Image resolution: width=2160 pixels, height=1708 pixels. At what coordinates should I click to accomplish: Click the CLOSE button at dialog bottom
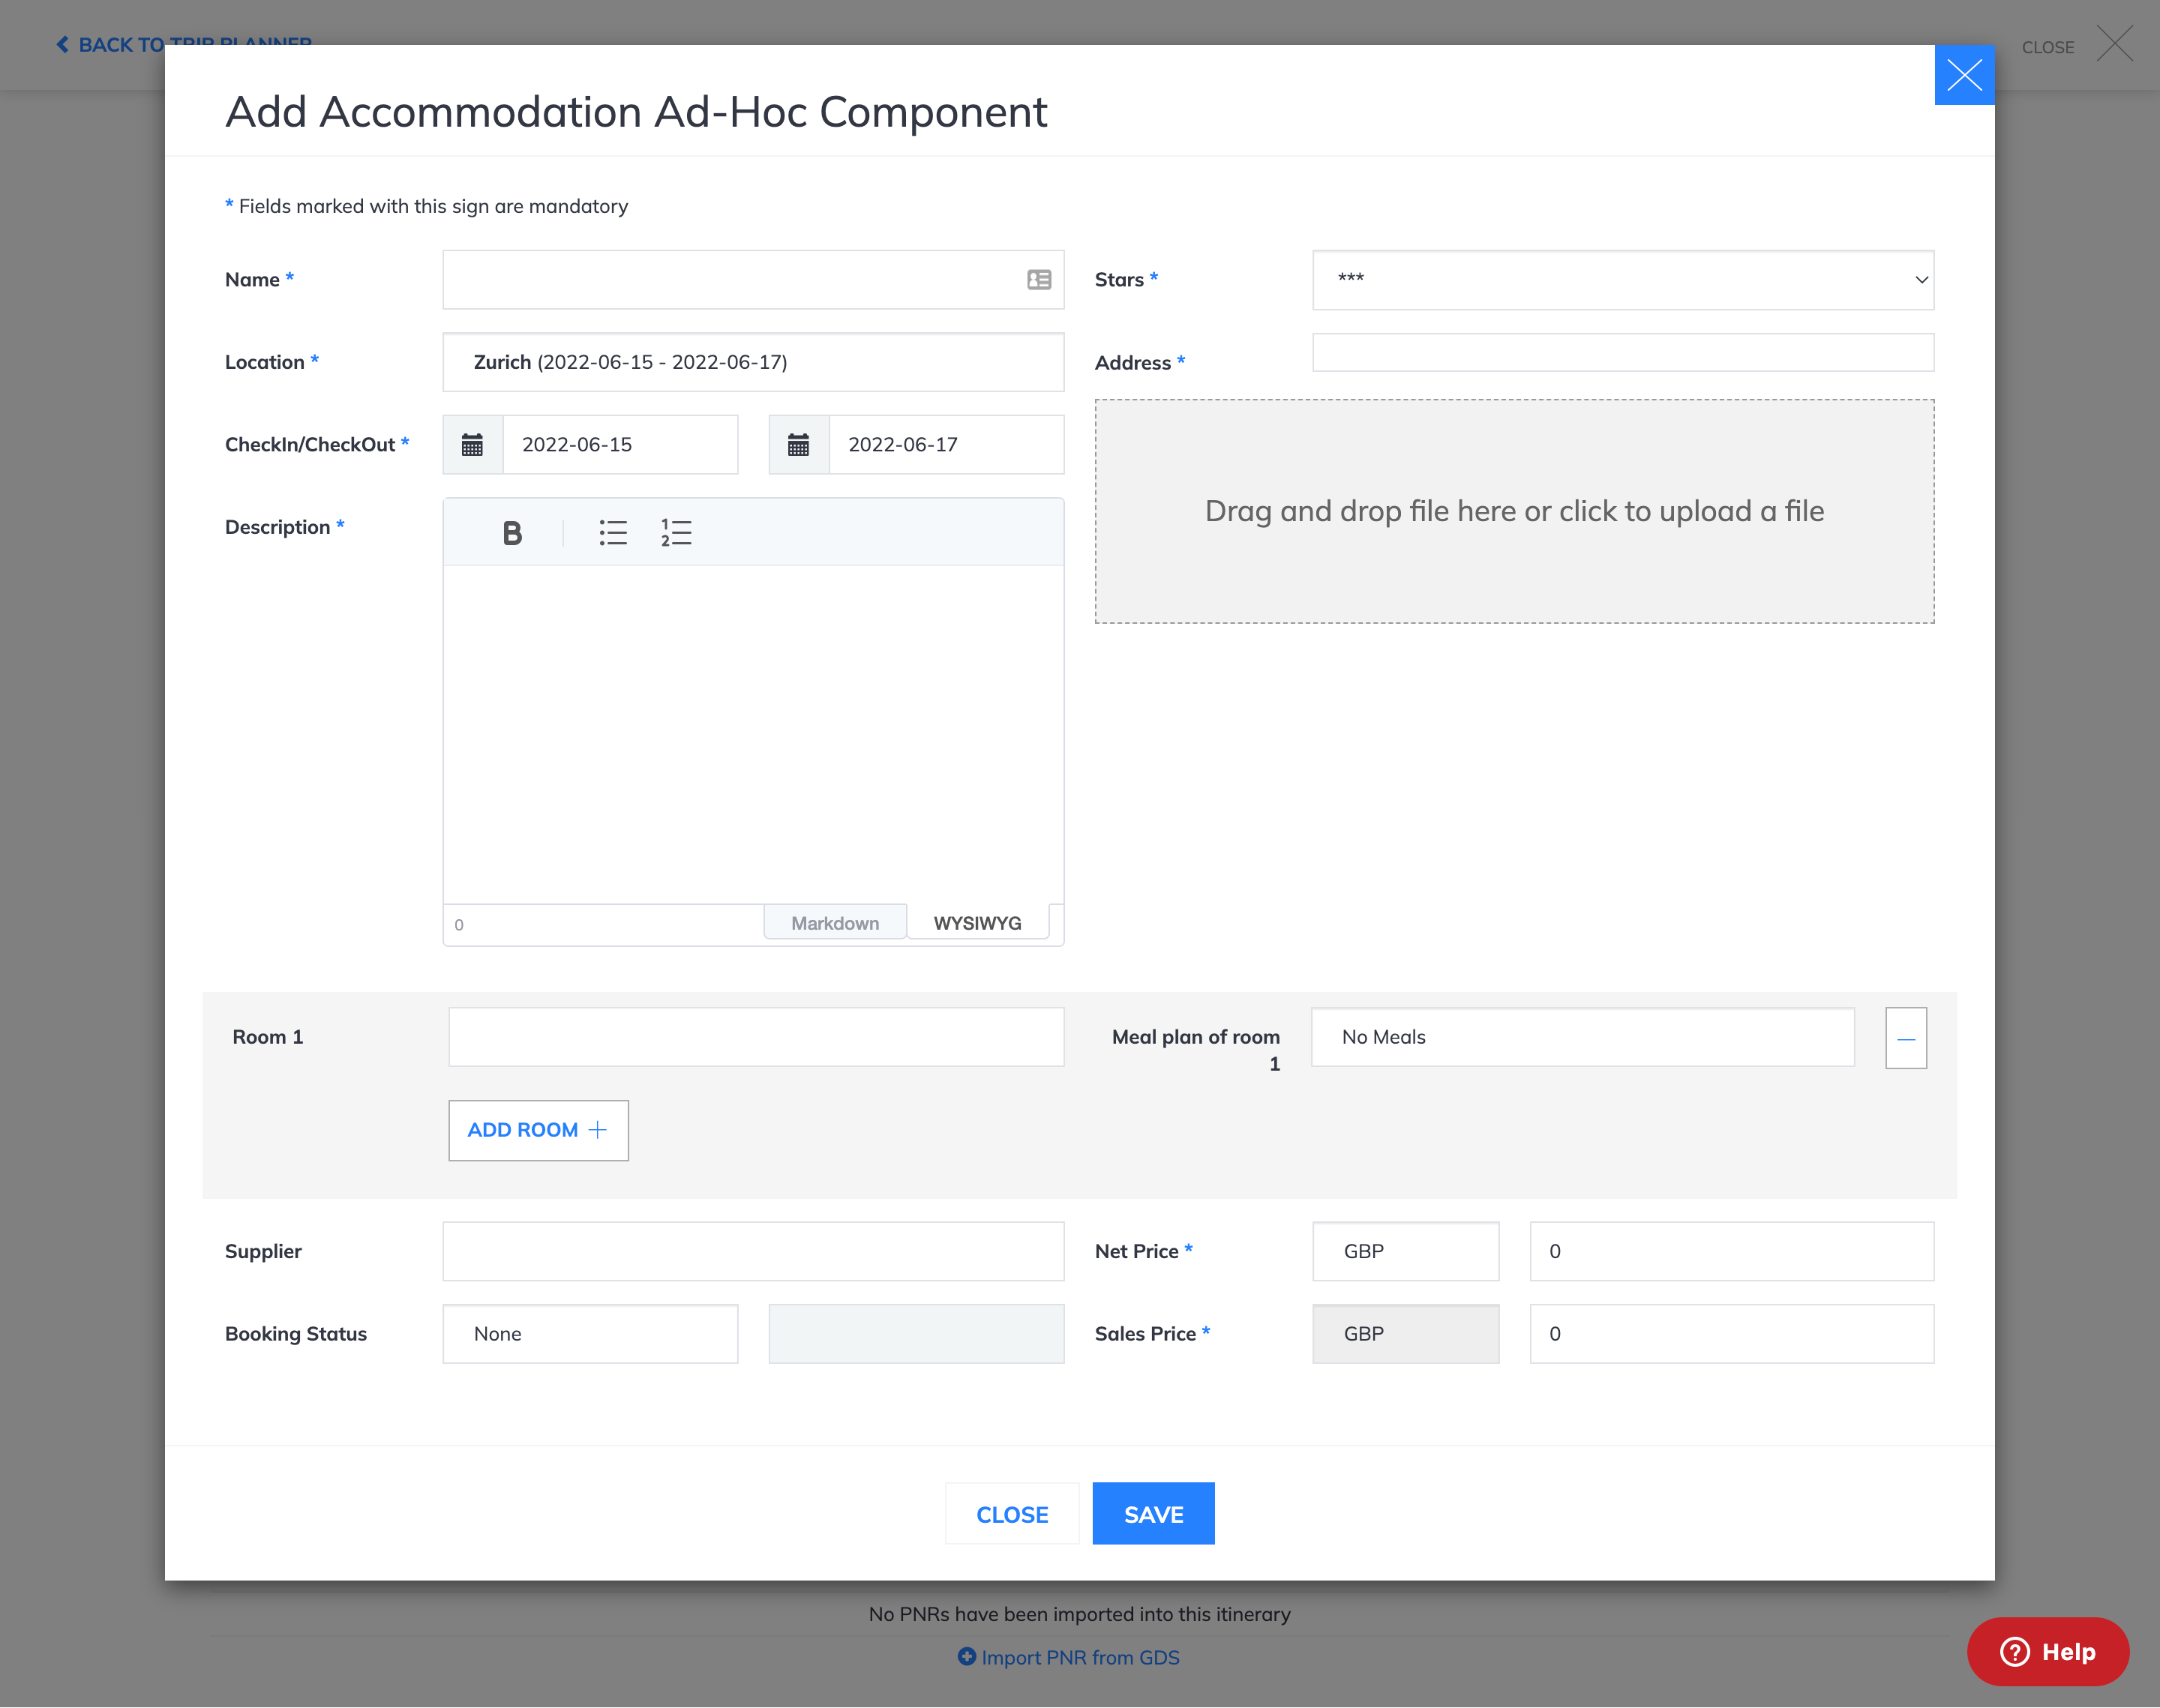(x=1012, y=1514)
